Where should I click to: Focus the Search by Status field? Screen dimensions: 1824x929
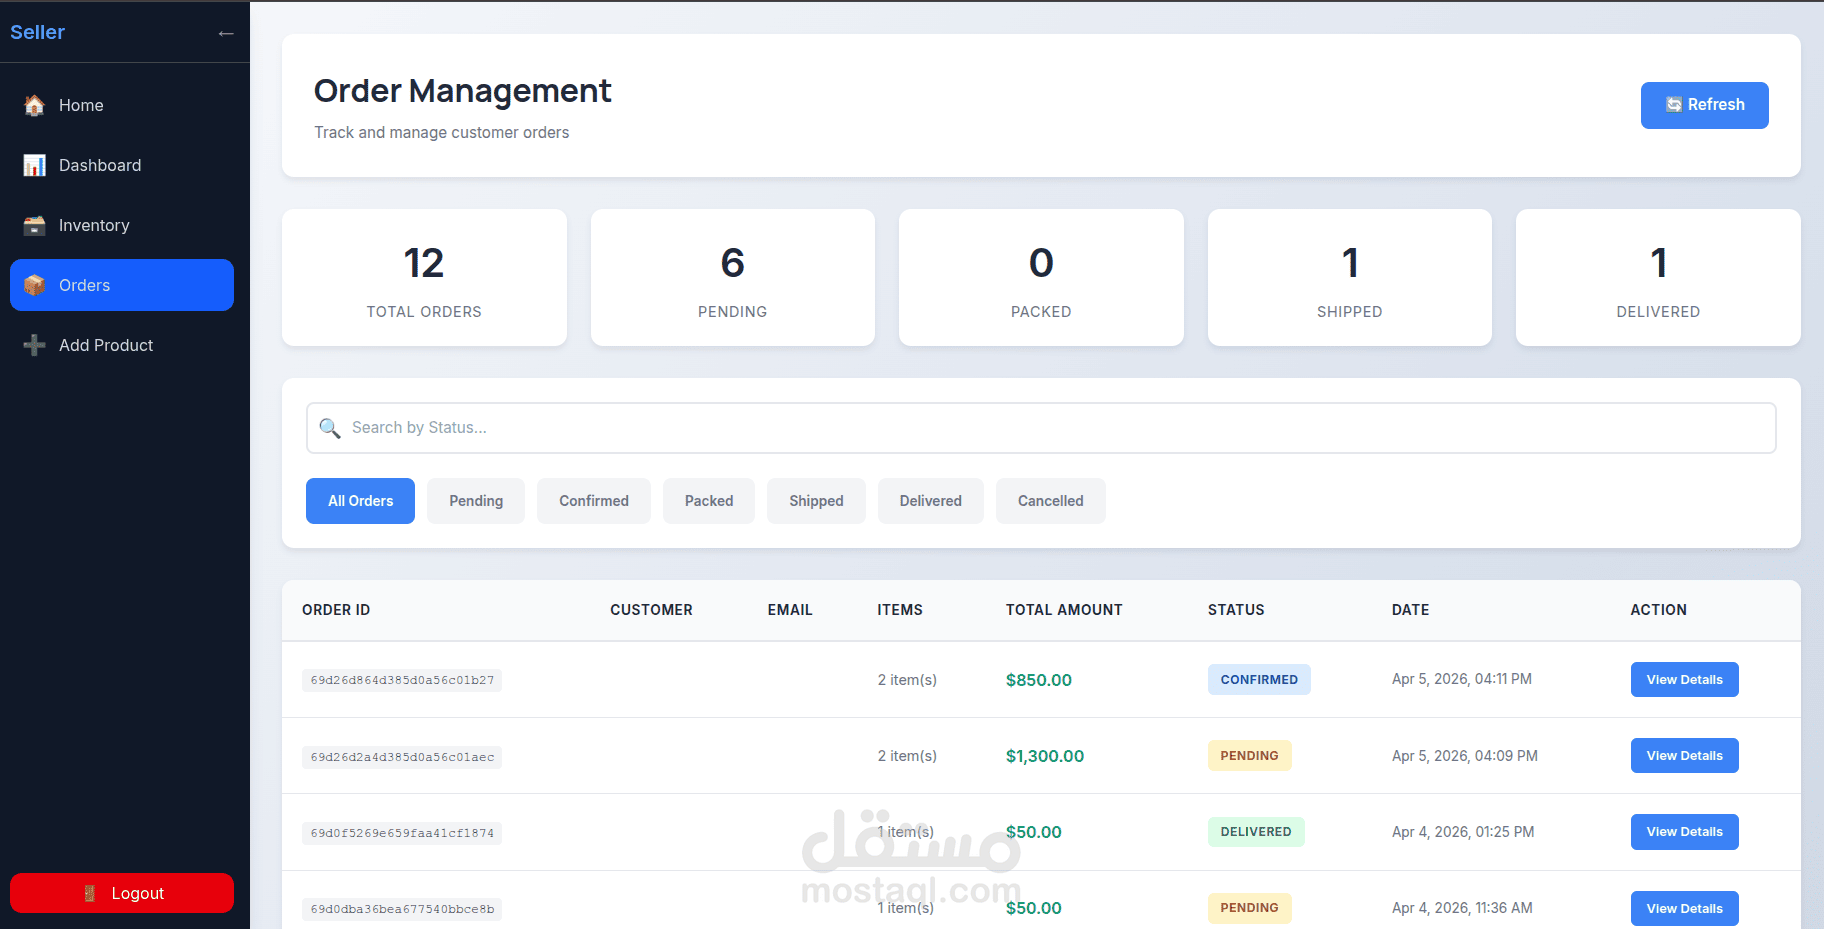pyautogui.click(x=1041, y=428)
